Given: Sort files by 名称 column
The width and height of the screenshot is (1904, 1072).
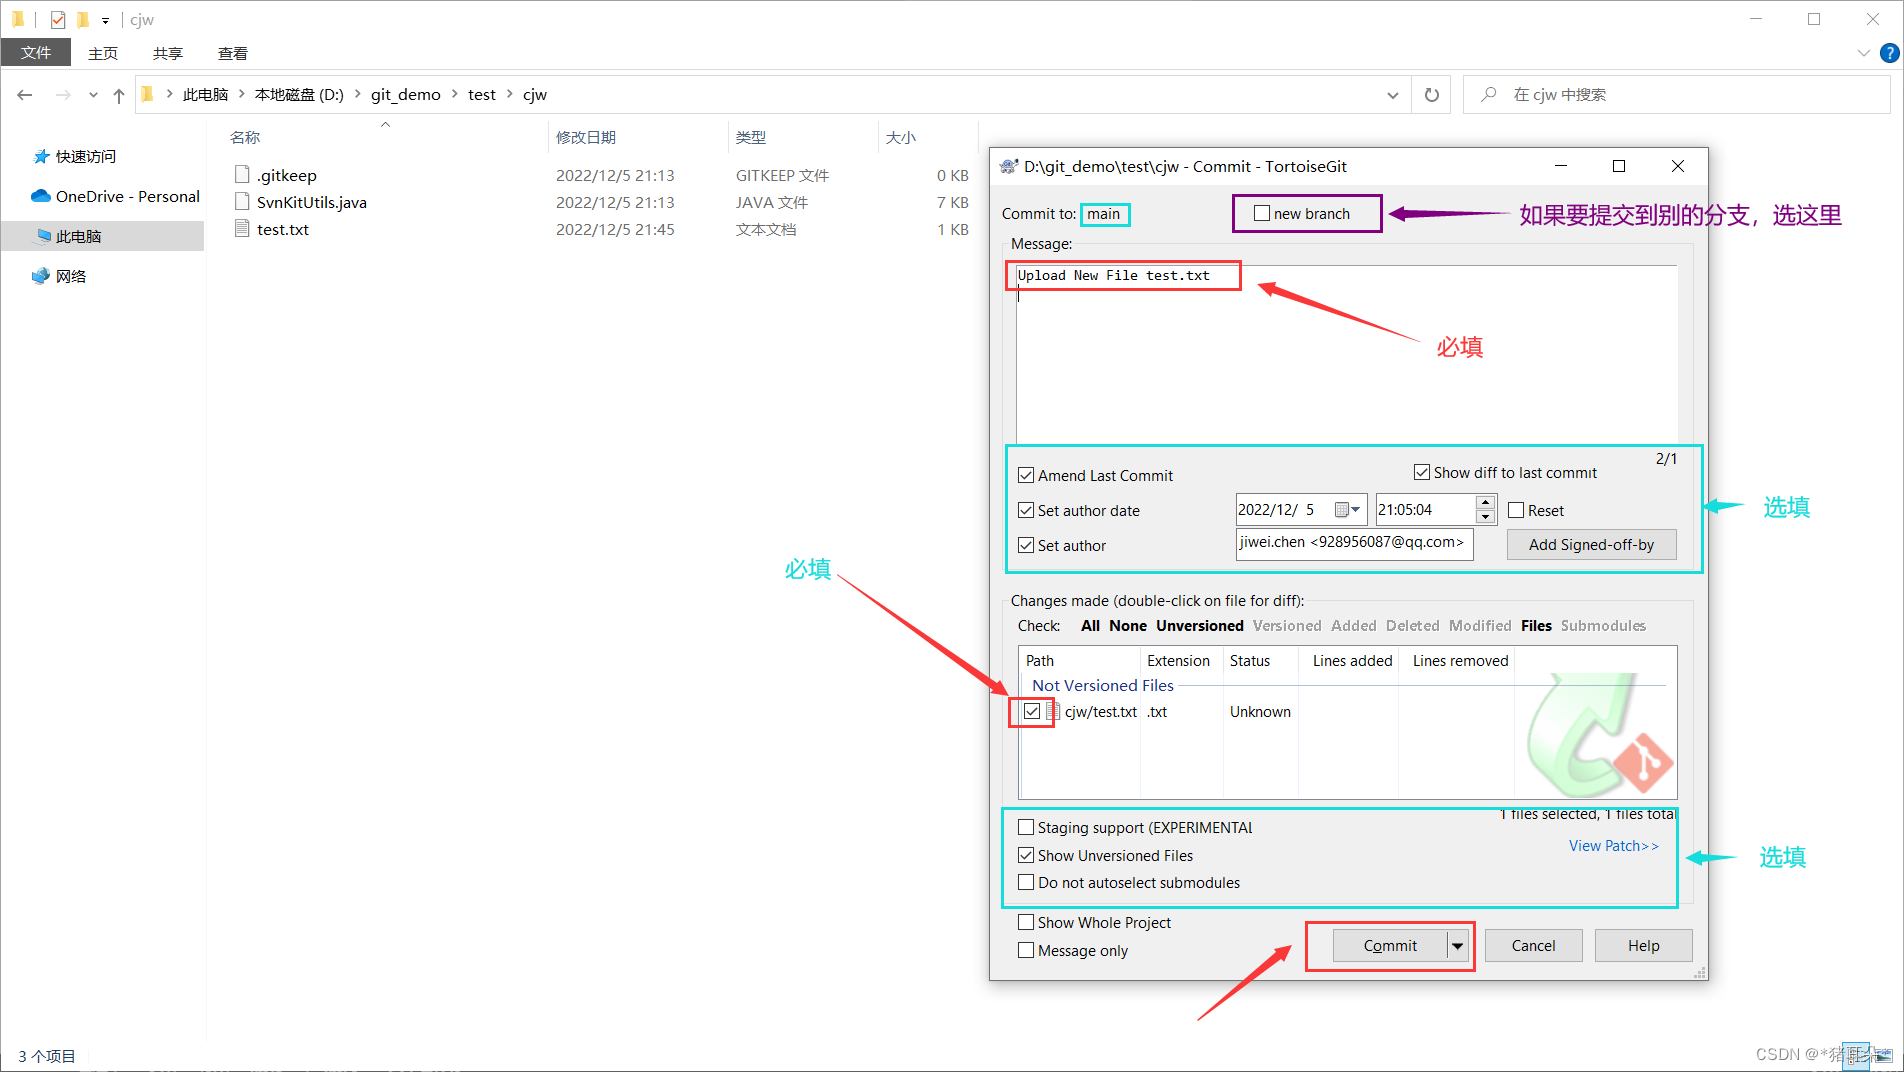Looking at the screenshot, I should (x=245, y=137).
